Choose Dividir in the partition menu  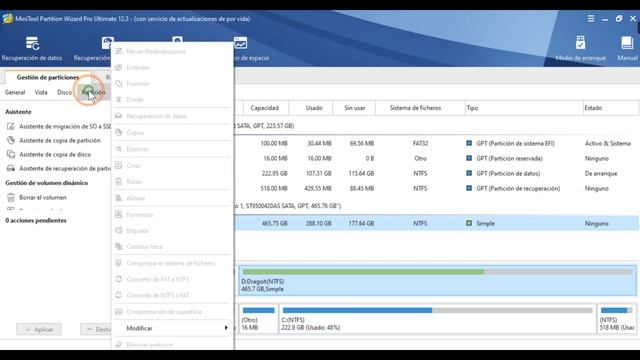coord(172,100)
